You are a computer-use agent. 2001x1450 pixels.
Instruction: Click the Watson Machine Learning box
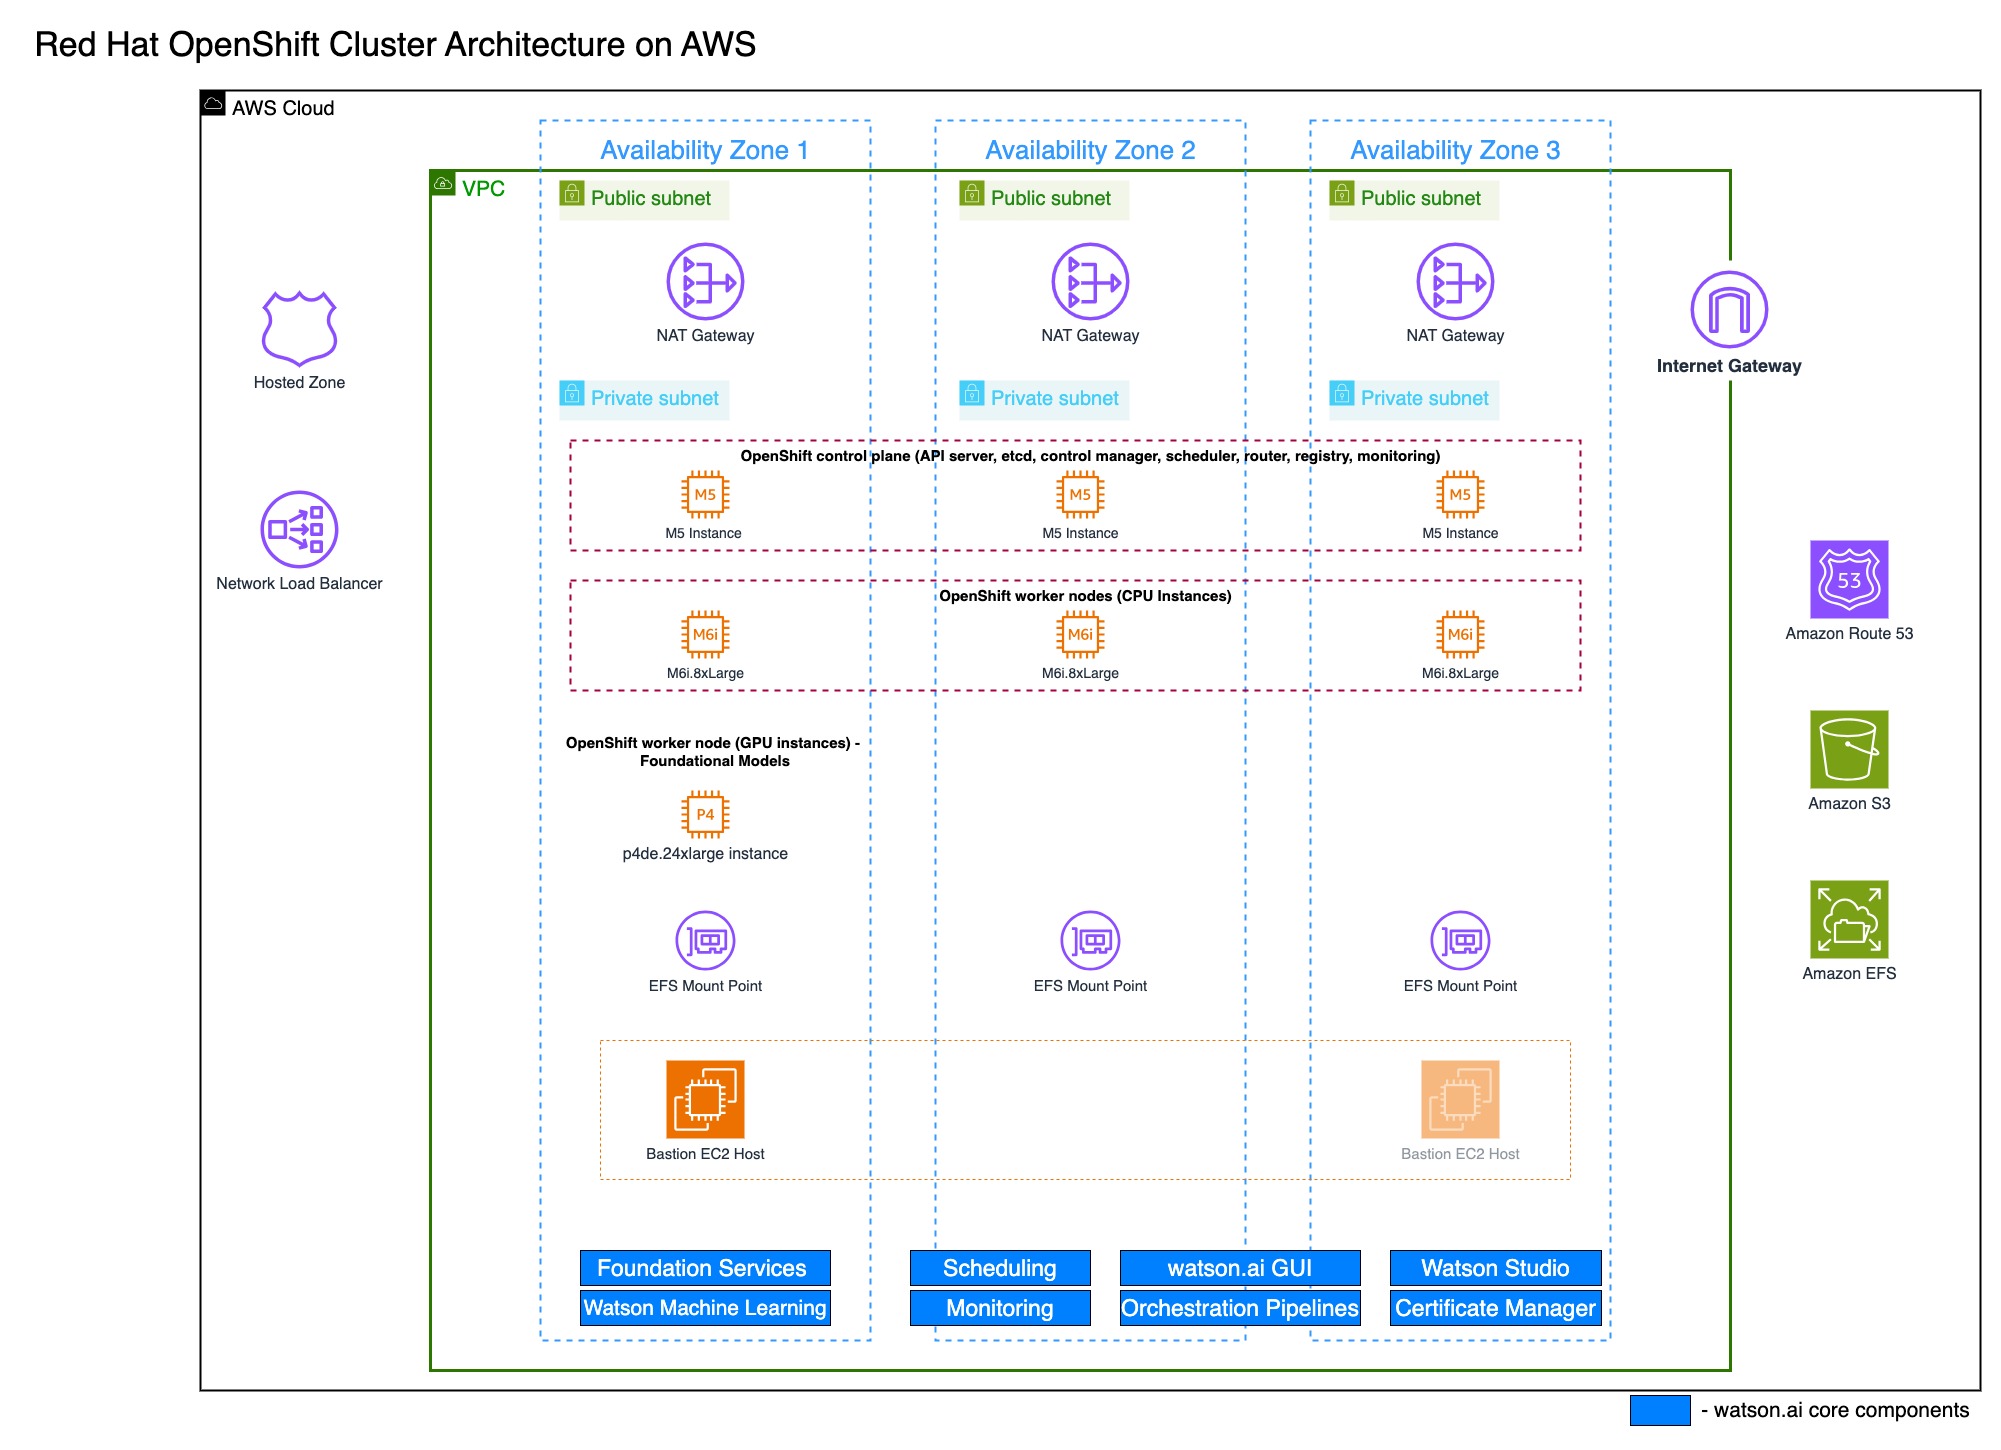tap(705, 1308)
